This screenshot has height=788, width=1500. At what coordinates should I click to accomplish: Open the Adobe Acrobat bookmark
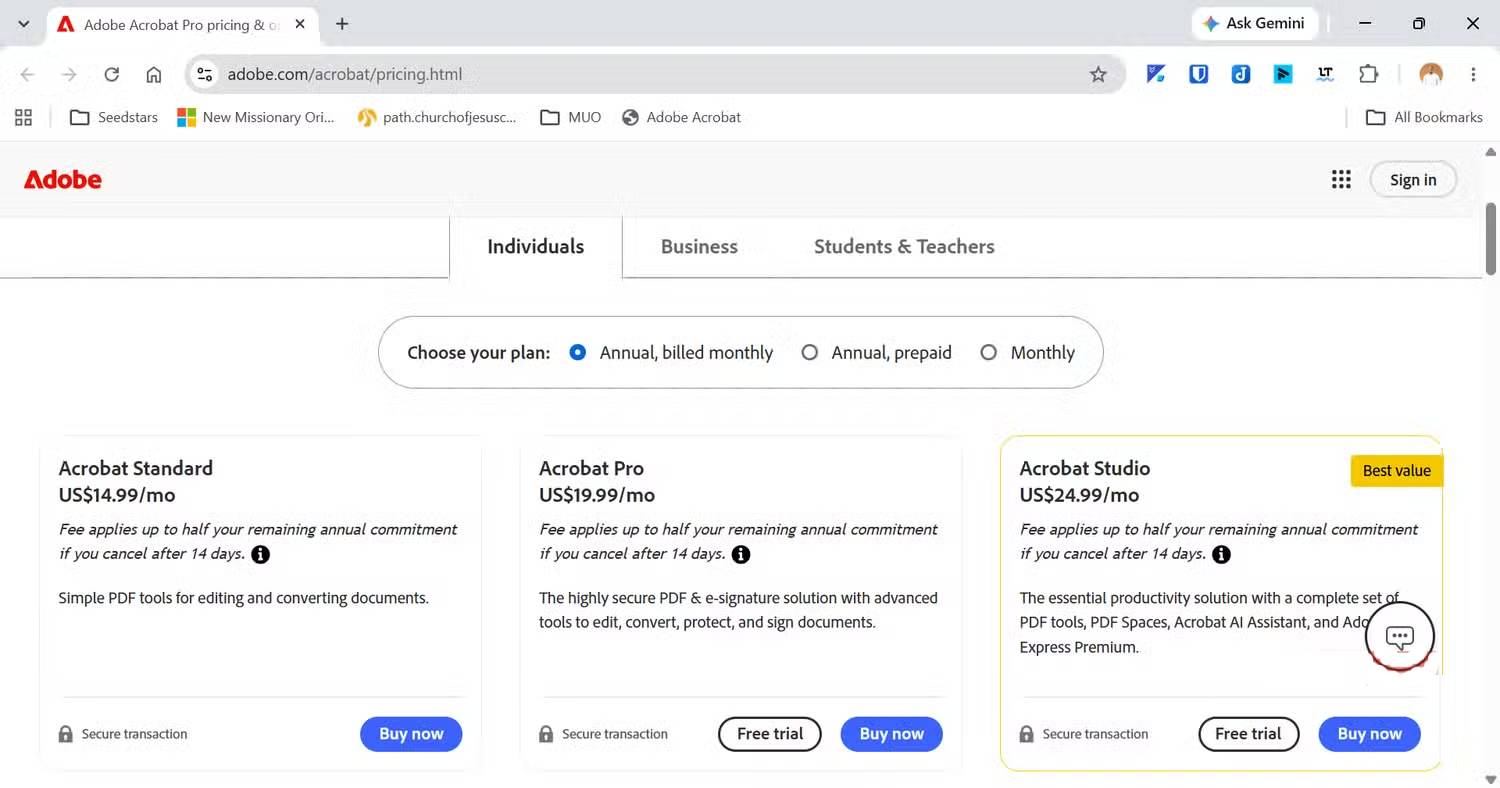[x=681, y=117]
